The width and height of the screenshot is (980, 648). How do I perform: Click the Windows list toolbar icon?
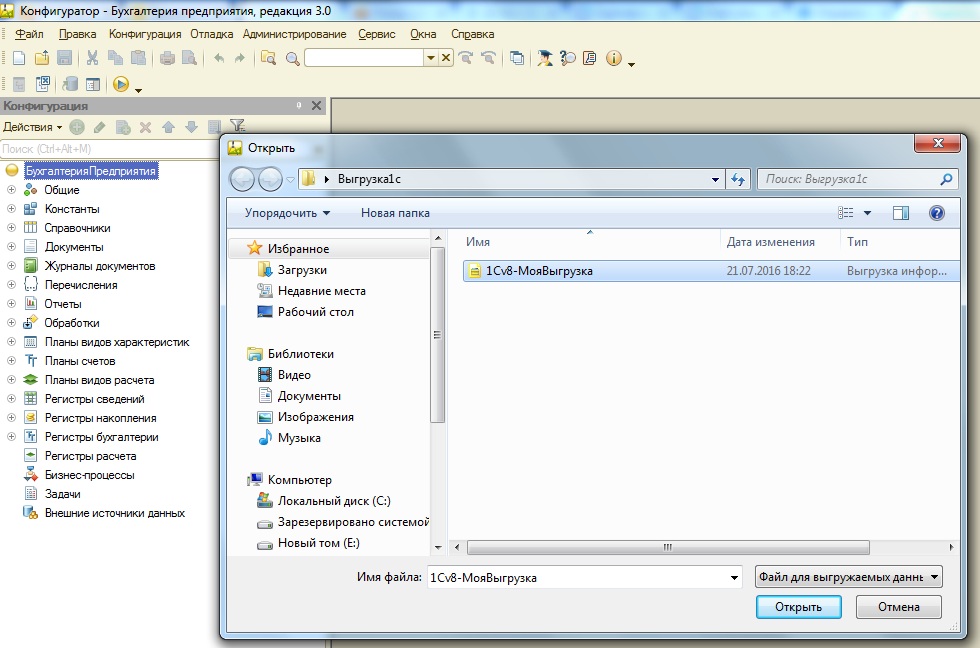[517, 58]
